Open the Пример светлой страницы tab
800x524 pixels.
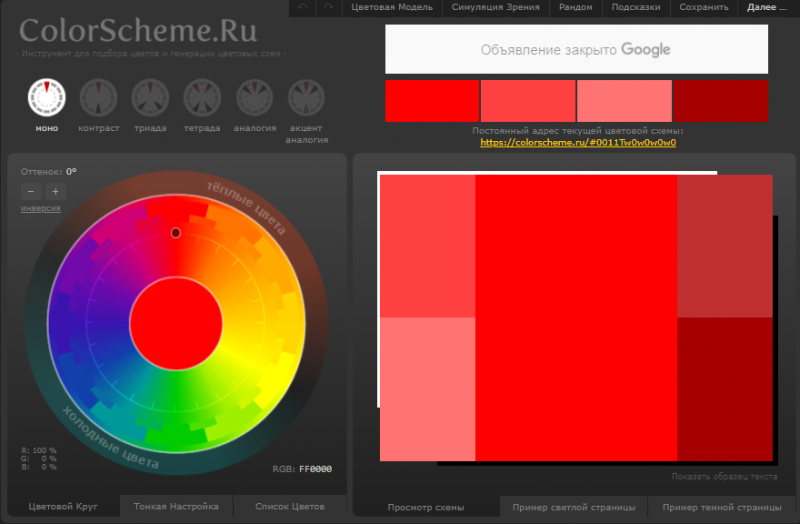pyautogui.click(x=574, y=507)
